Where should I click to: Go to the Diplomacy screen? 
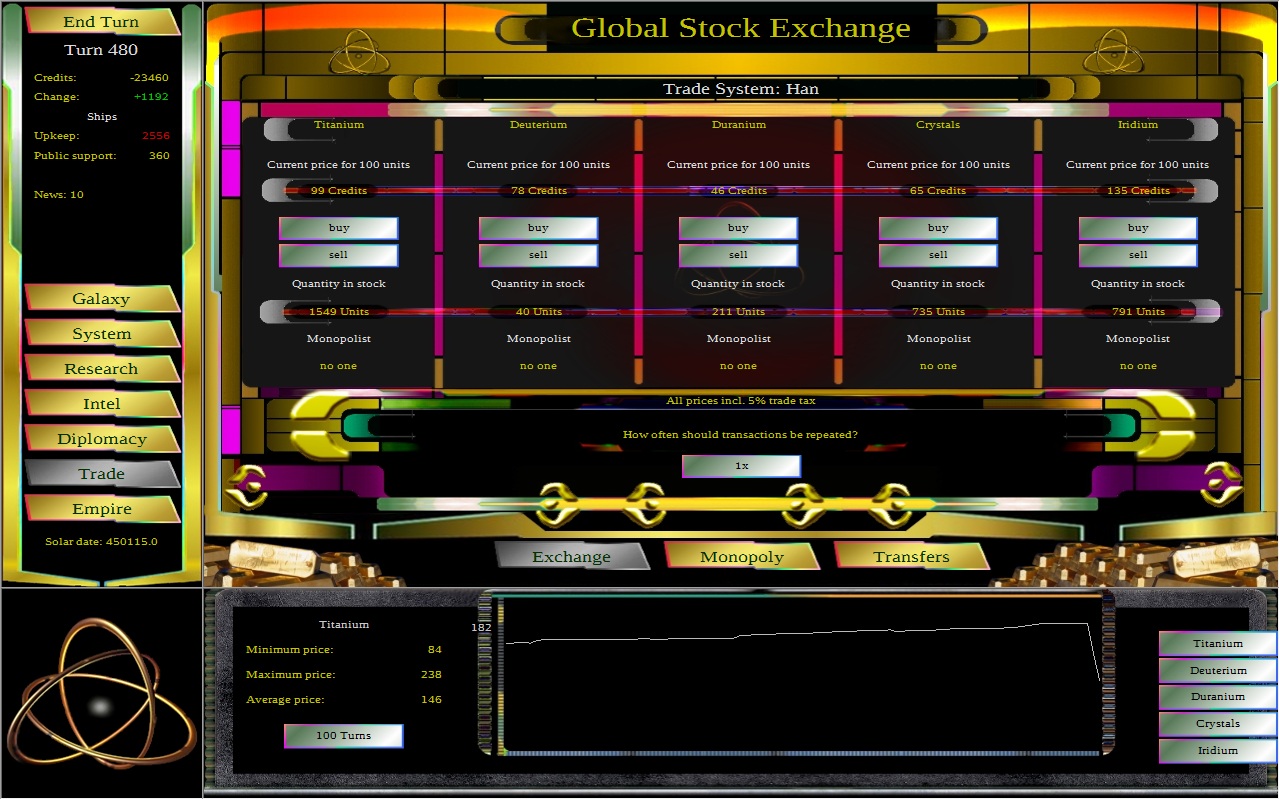101,439
